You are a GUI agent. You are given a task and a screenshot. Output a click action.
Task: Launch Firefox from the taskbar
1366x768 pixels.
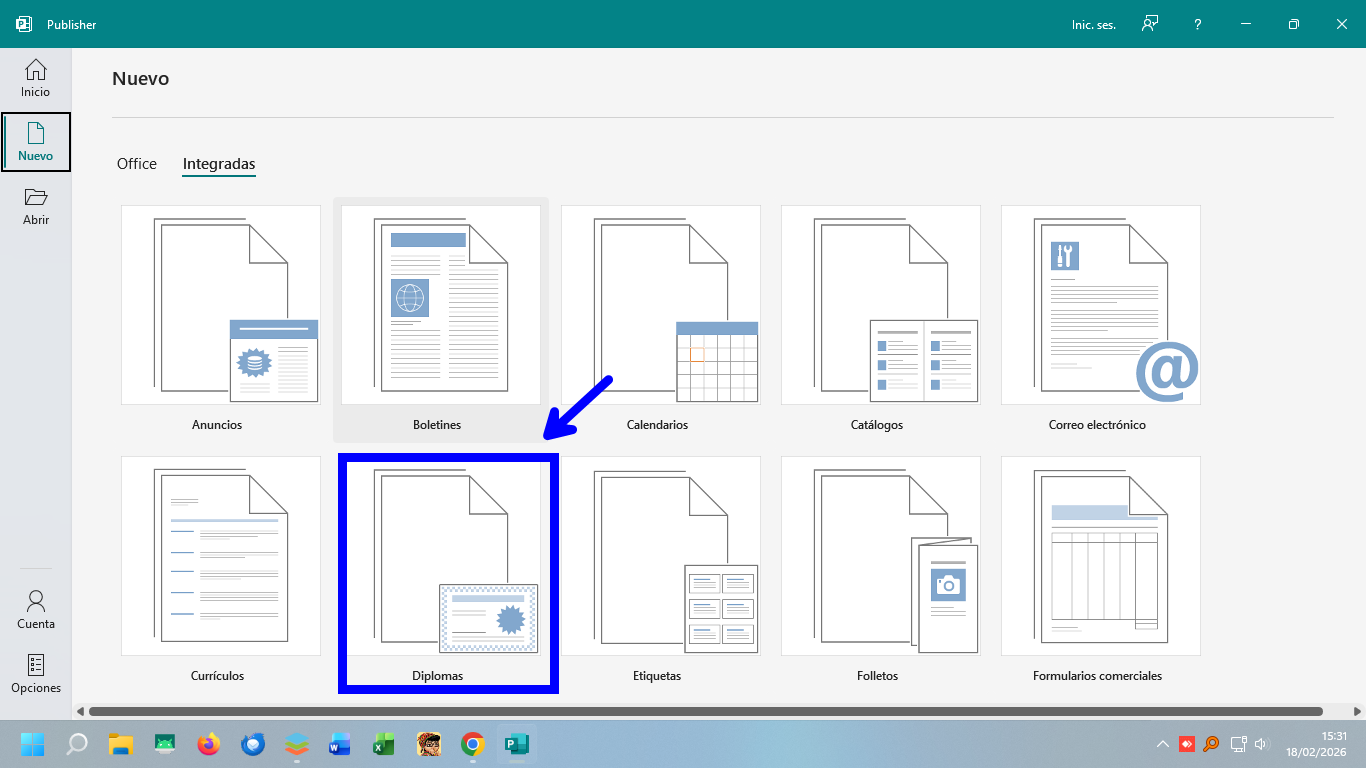point(208,744)
